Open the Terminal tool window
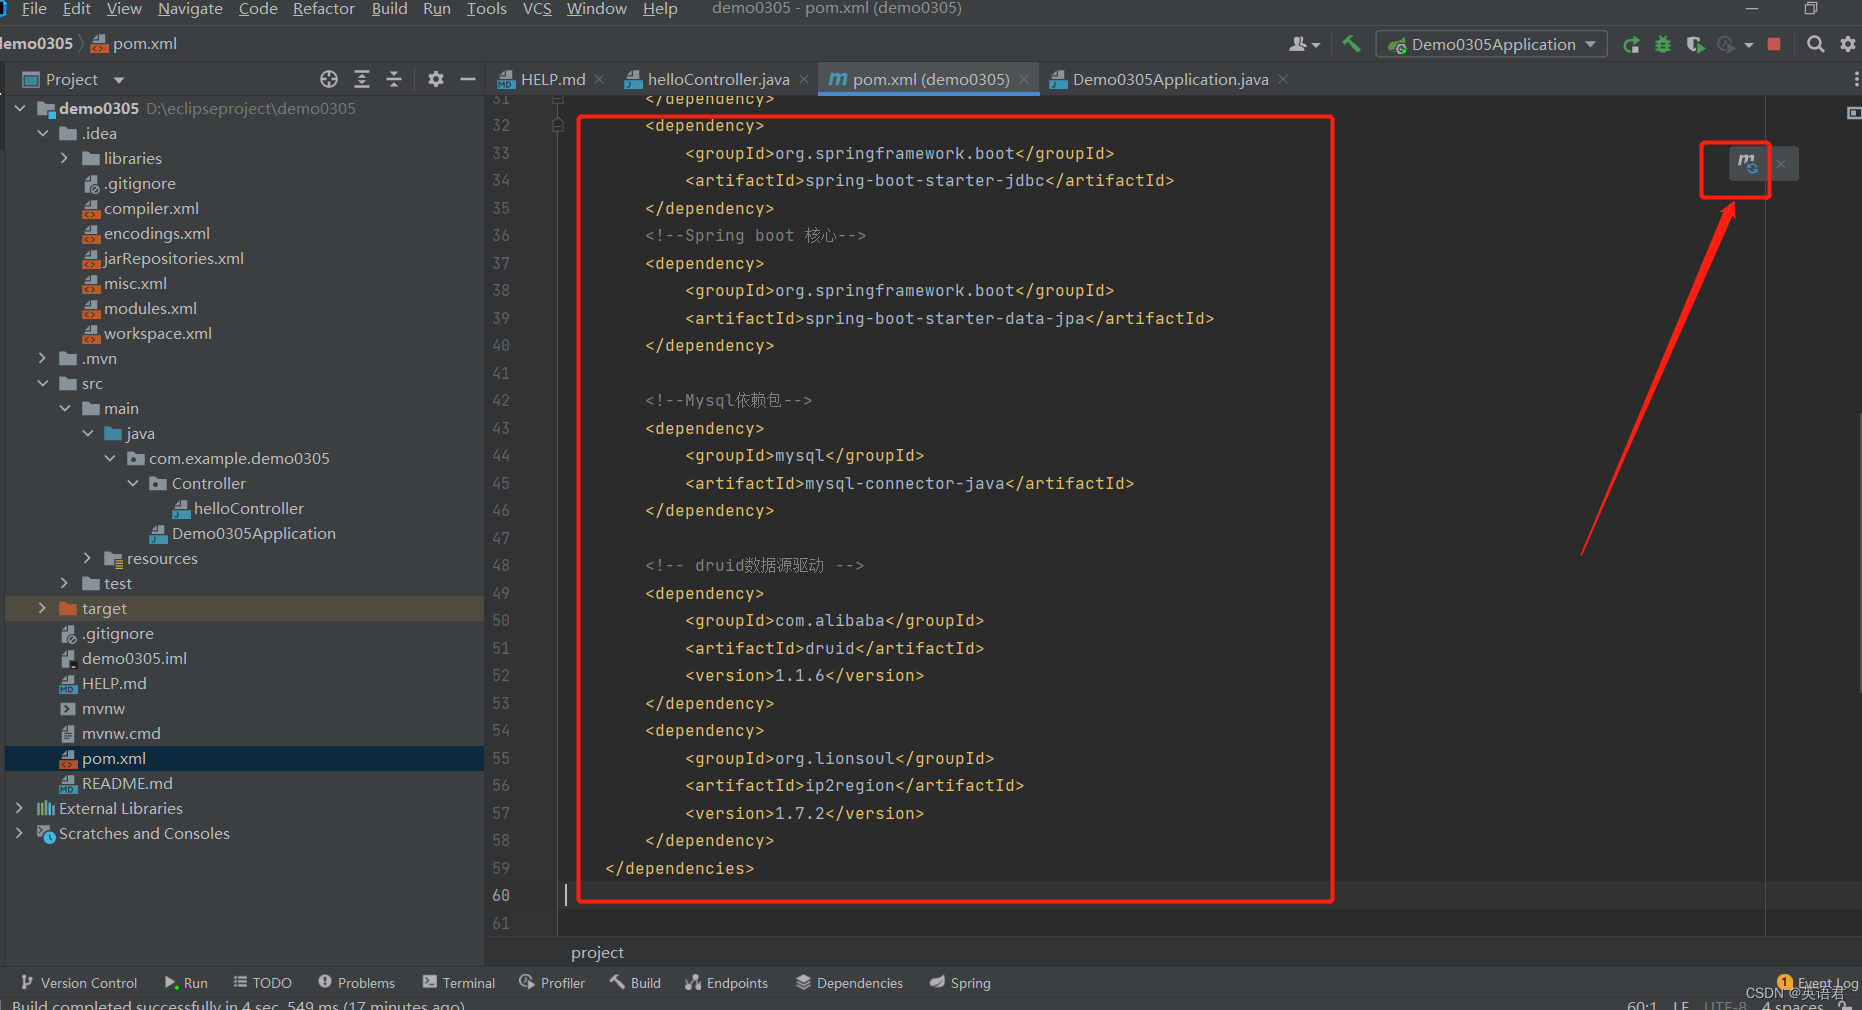Viewport: 1862px width, 1010px height. pos(458,983)
